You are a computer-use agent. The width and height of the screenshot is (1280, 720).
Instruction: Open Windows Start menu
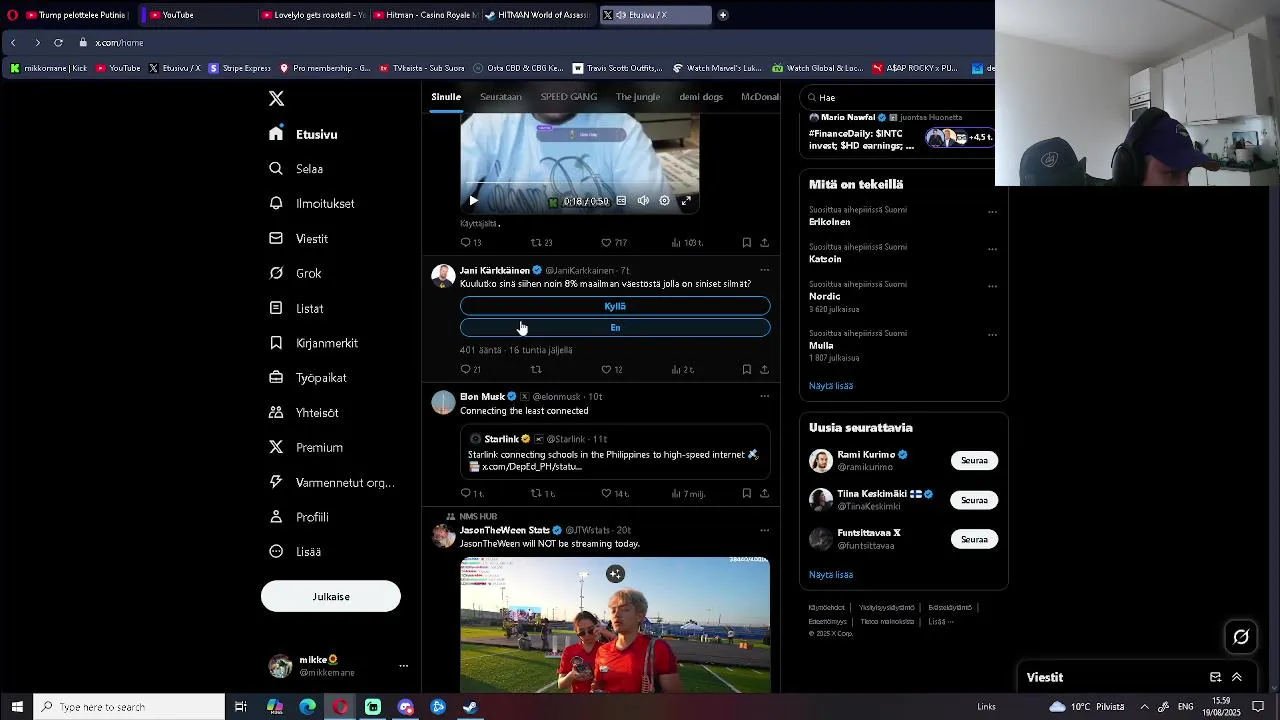[x=17, y=707]
